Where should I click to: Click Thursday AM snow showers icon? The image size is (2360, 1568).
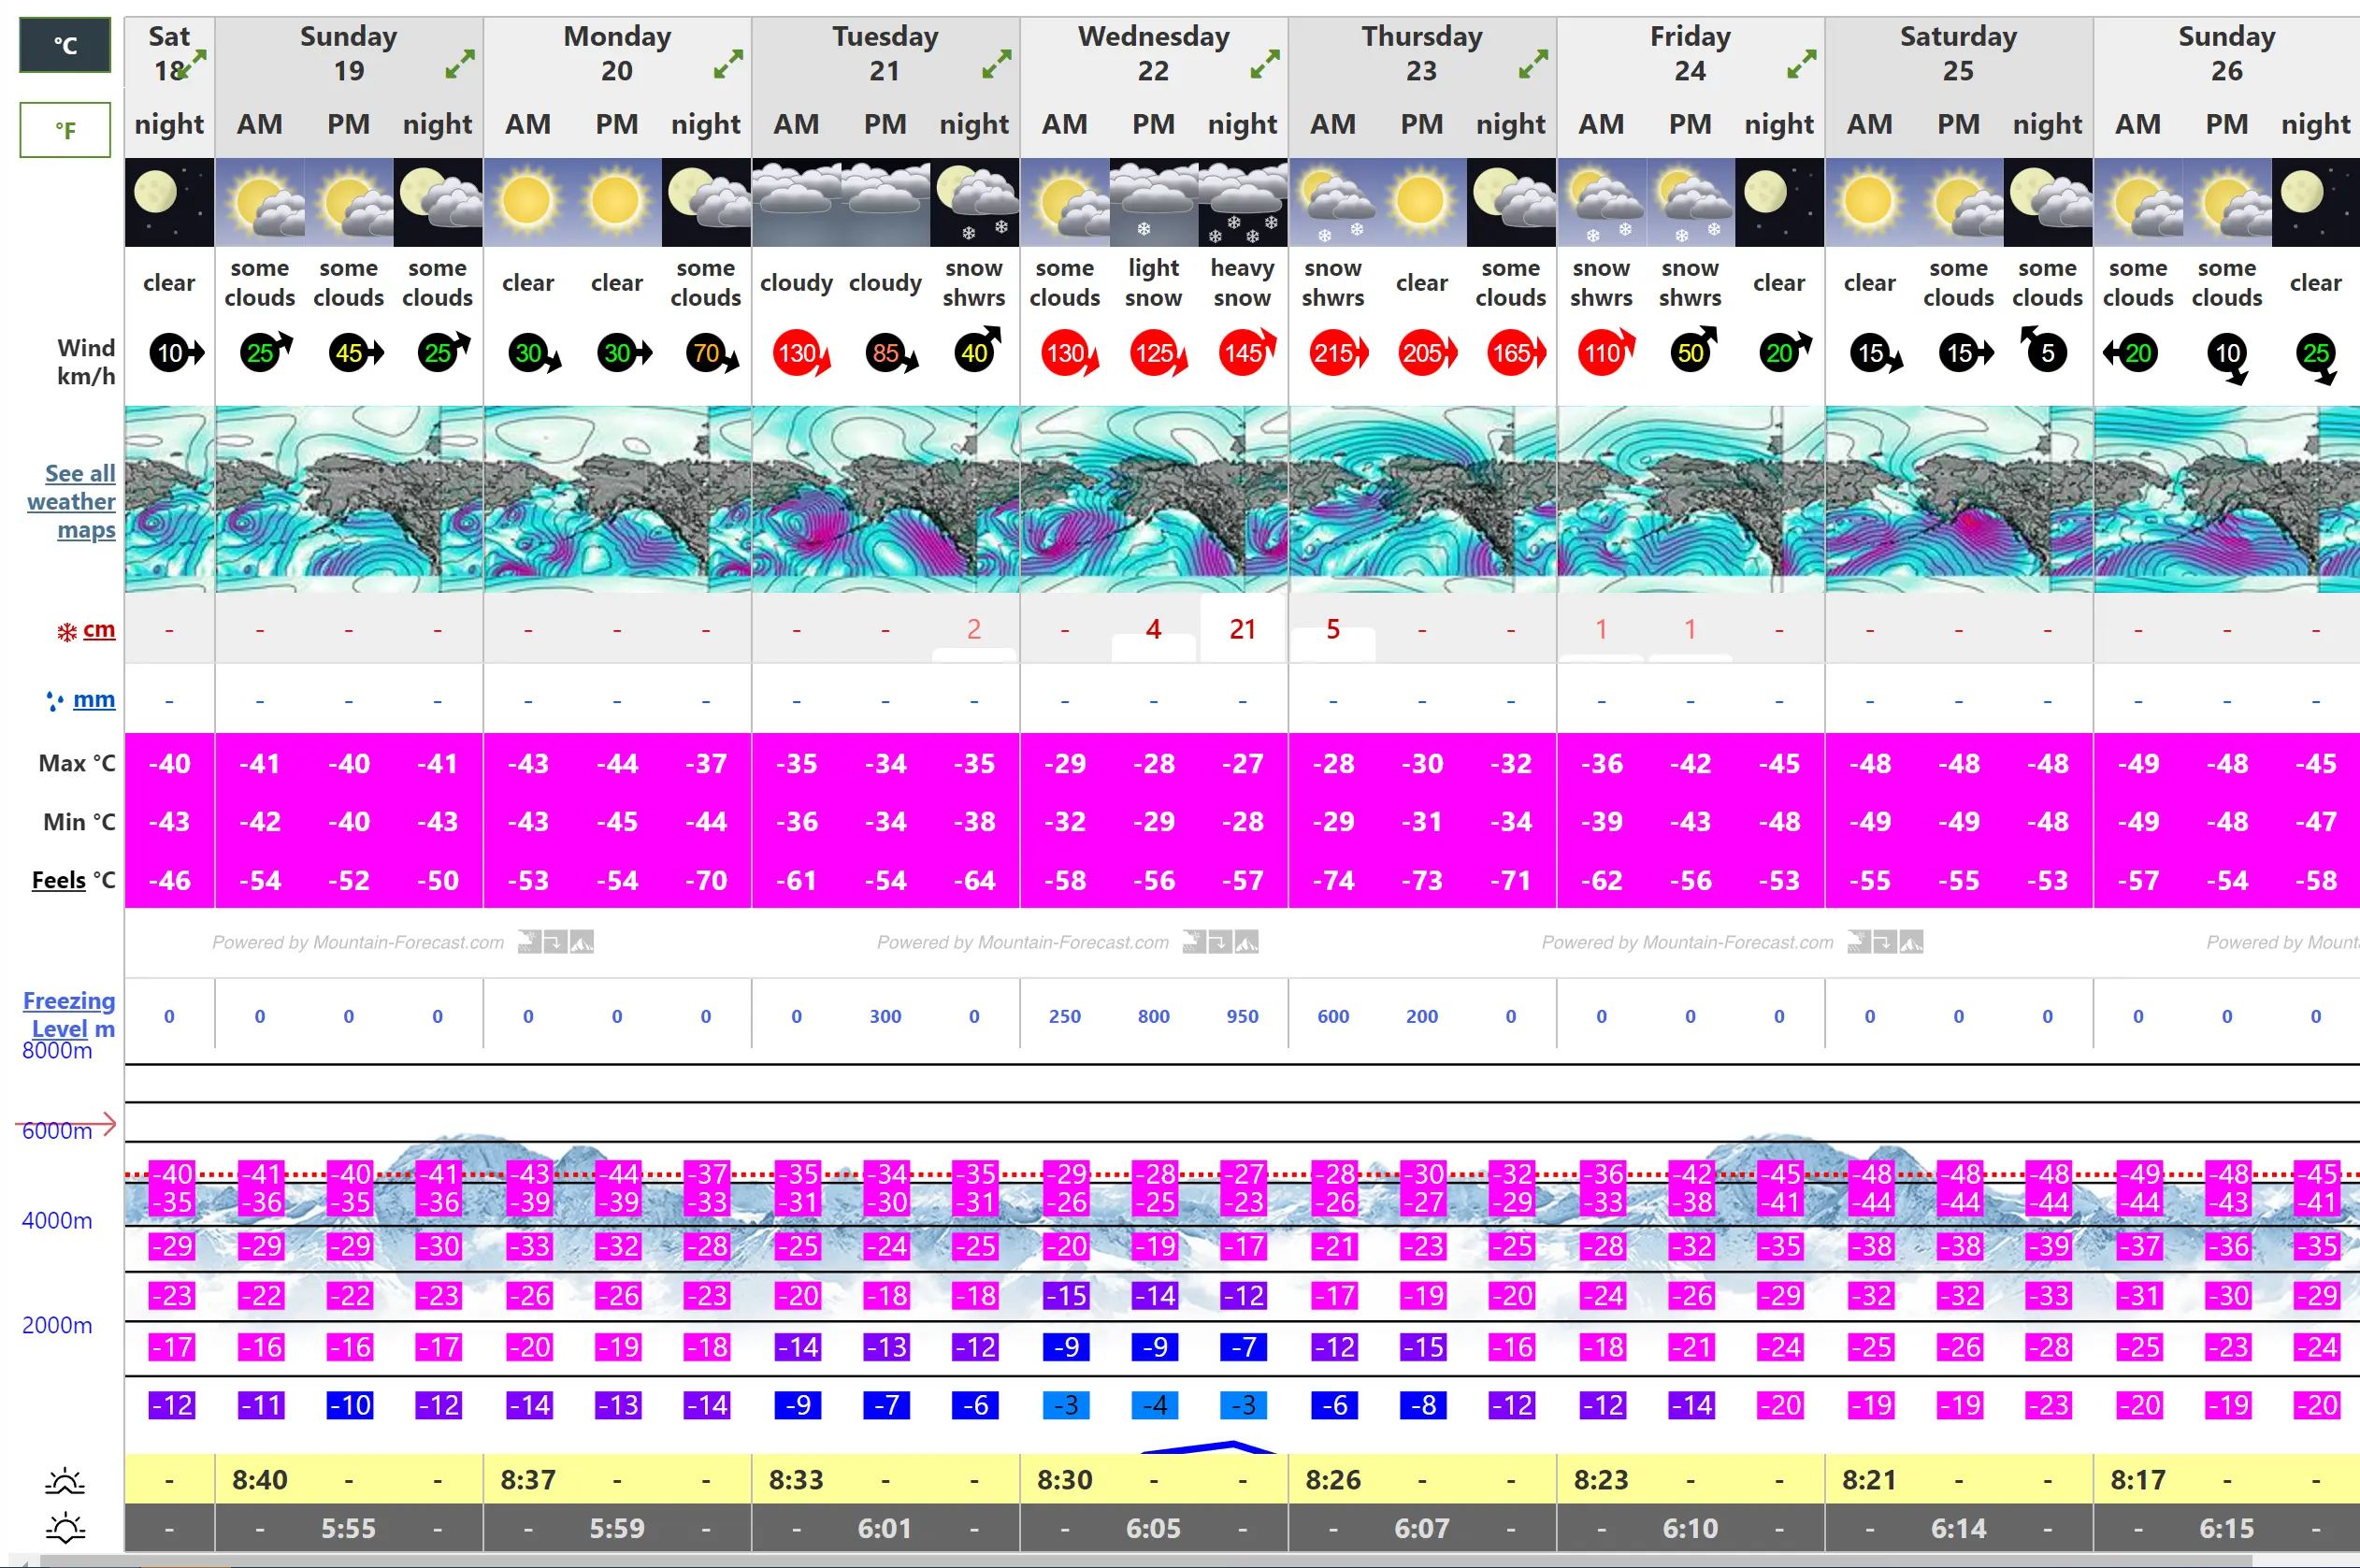1333,202
